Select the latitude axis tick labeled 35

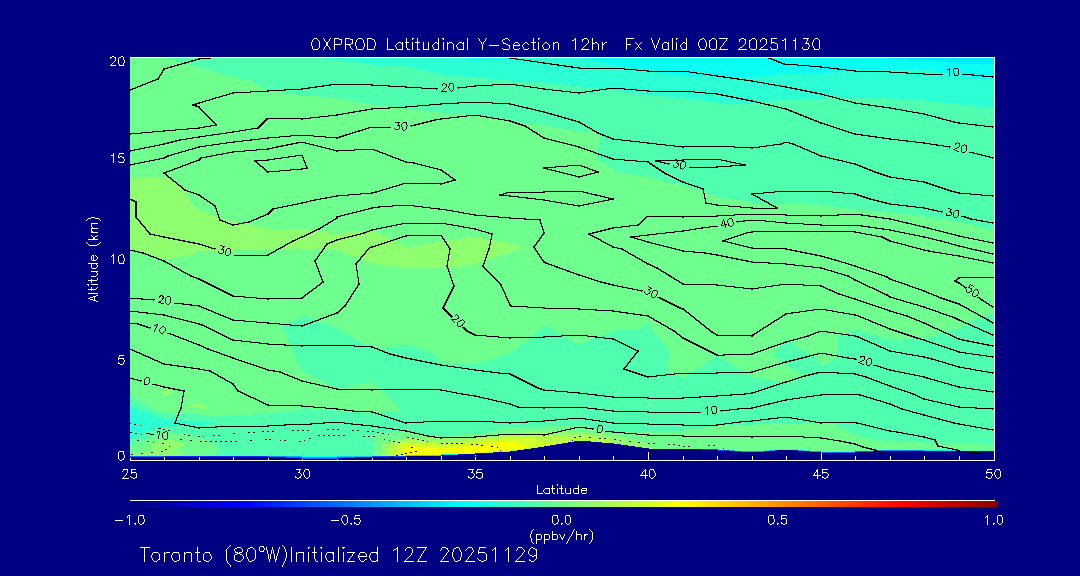point(476,472)
